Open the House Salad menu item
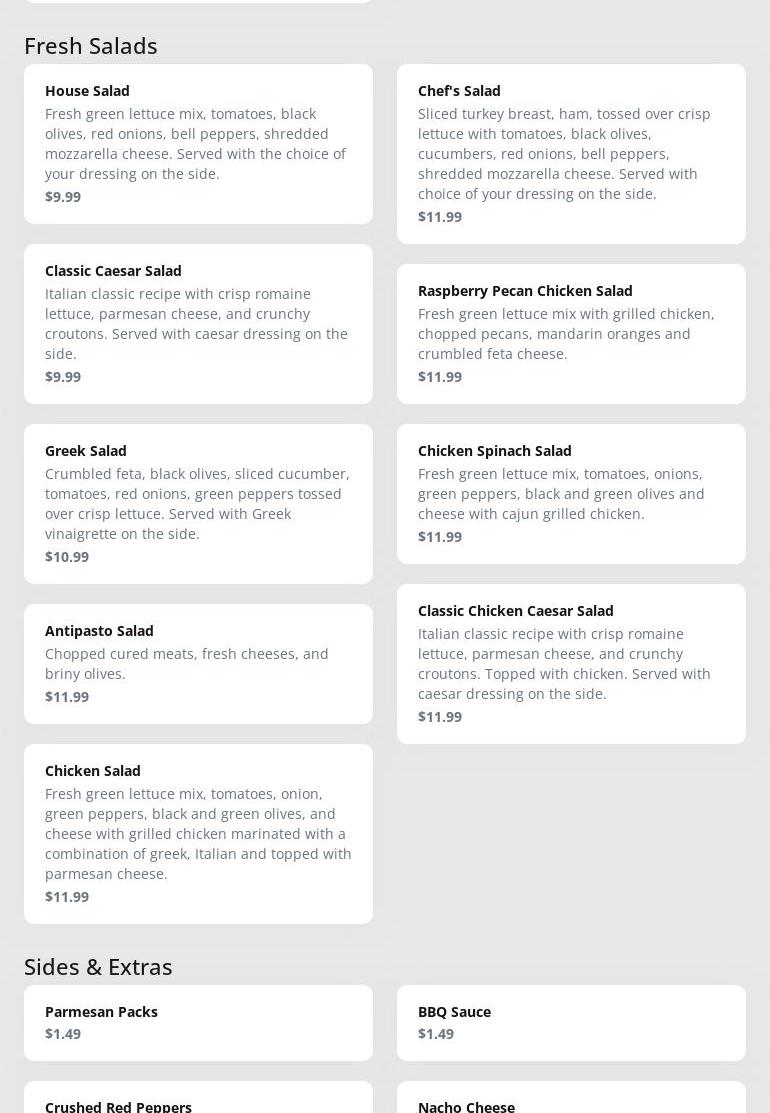Screen dimensions: 770x1113 coord(198,143)
